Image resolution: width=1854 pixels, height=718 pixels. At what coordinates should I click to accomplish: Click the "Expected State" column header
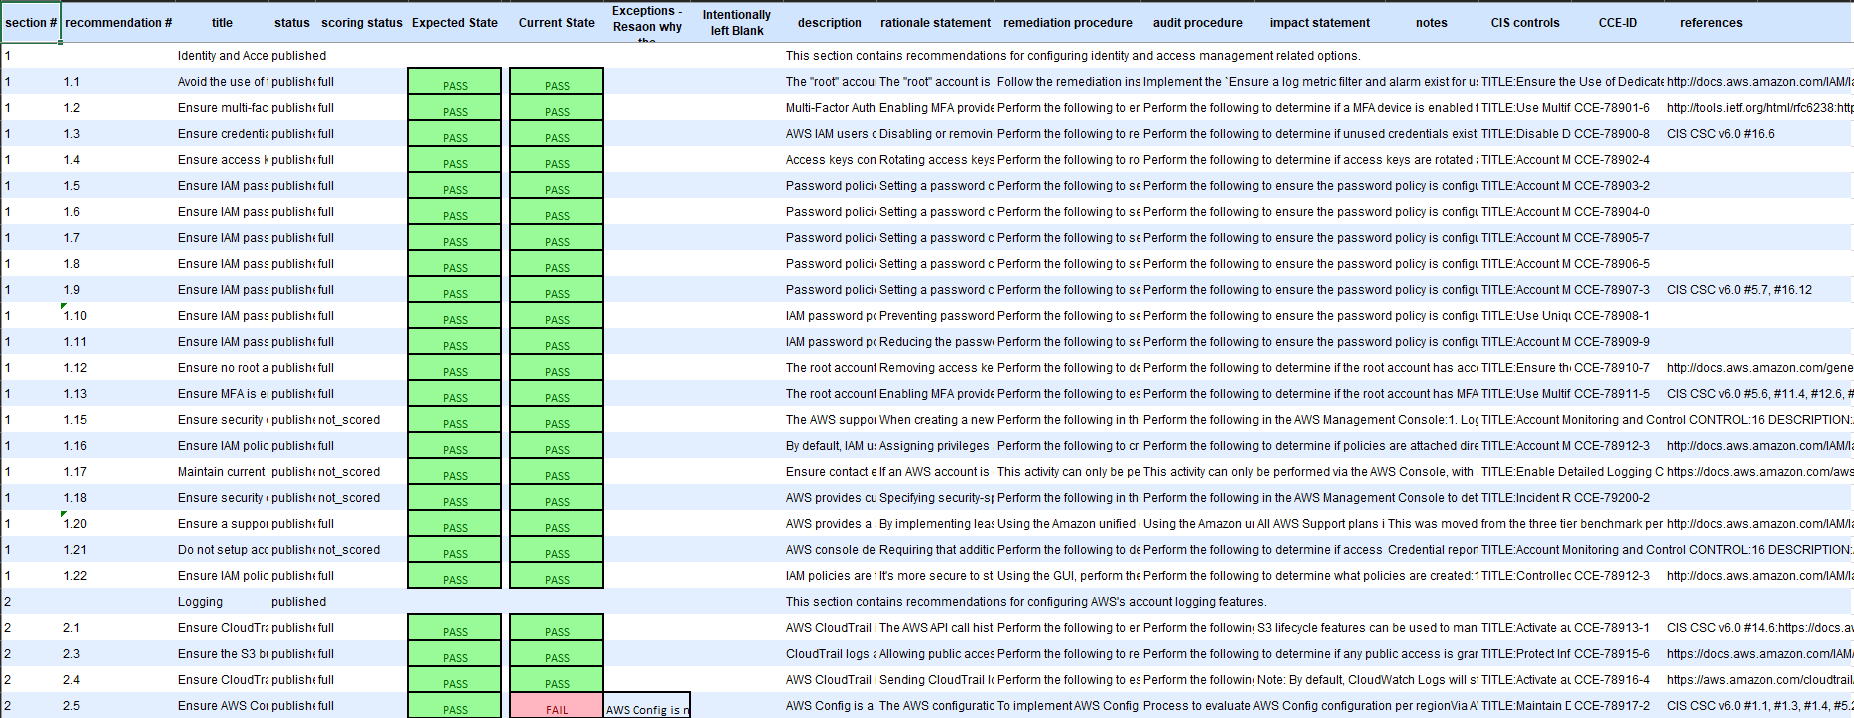click(454, 23)
